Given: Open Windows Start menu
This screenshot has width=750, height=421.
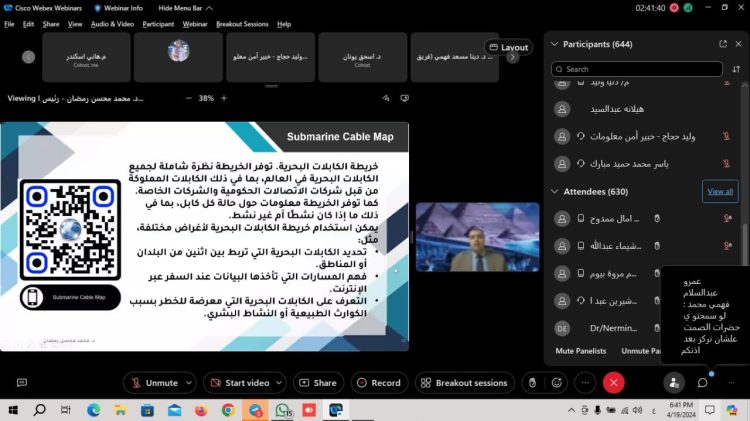Looking at the screenshot, I should click(x=13, y=410).
